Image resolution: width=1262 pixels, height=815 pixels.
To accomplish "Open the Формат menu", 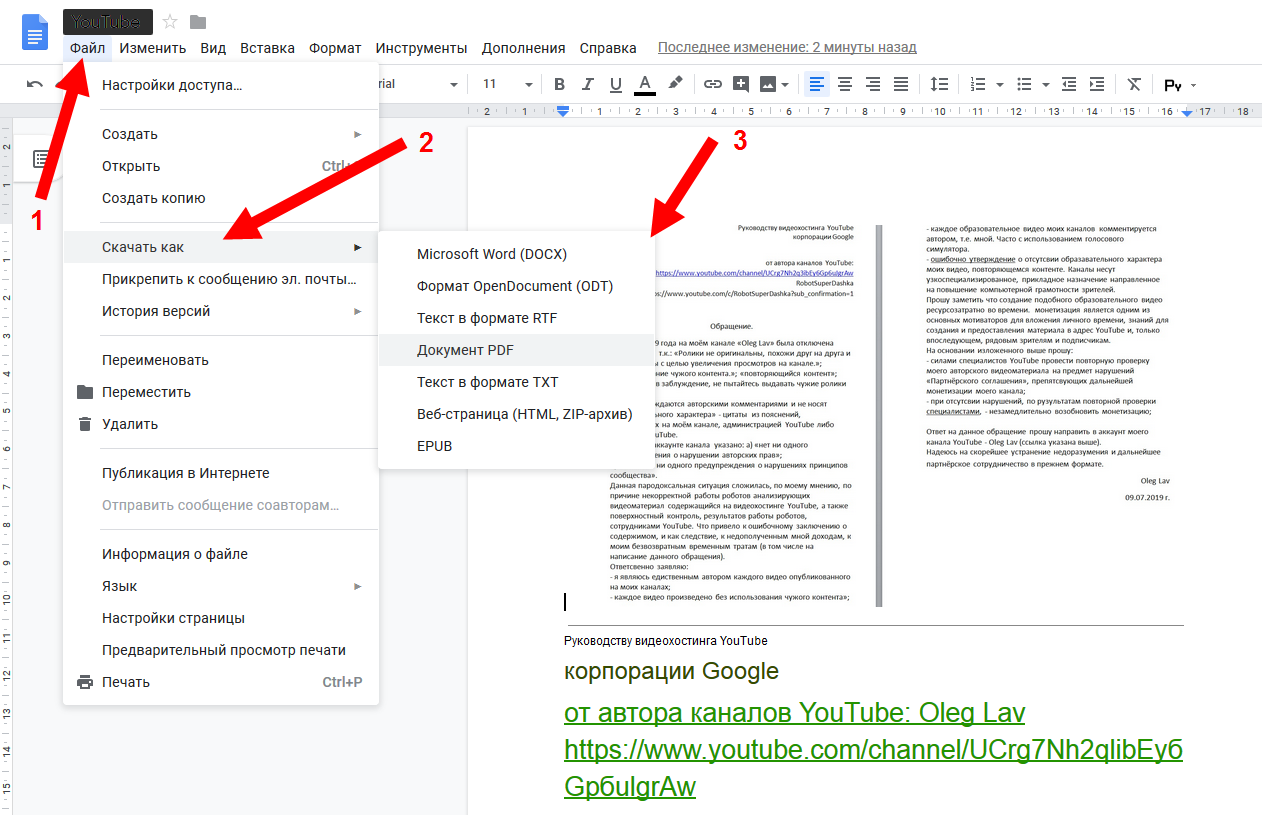I will [x=335, y=47].
